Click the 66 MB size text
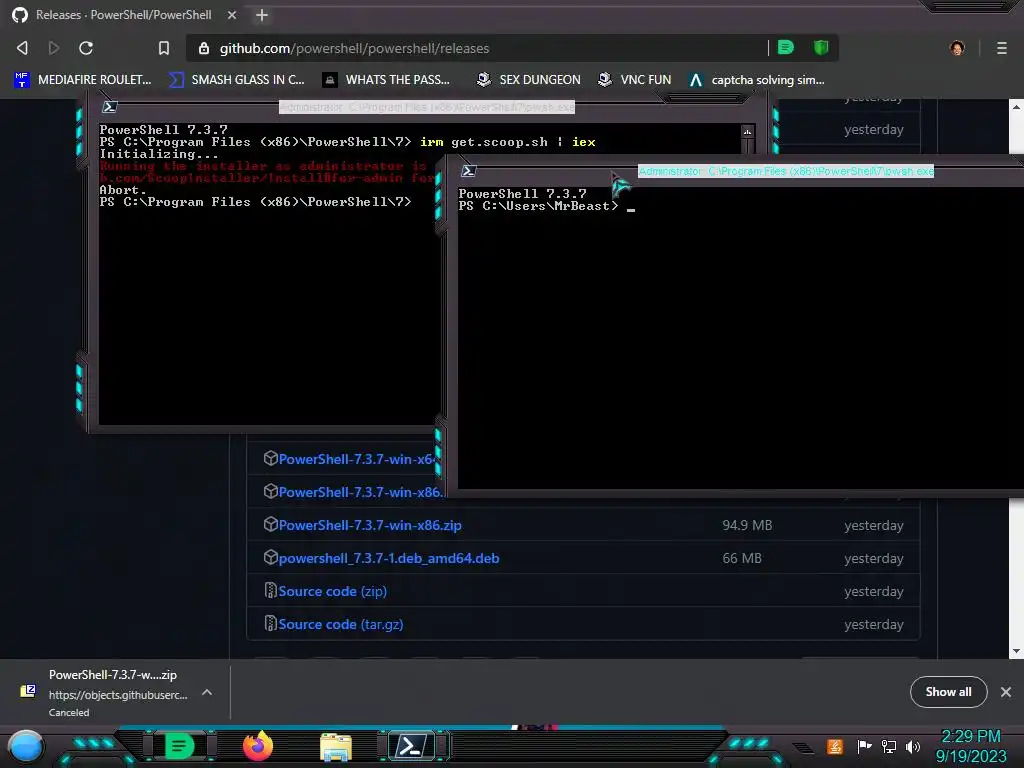1024x768 pixels. point(742,558)
